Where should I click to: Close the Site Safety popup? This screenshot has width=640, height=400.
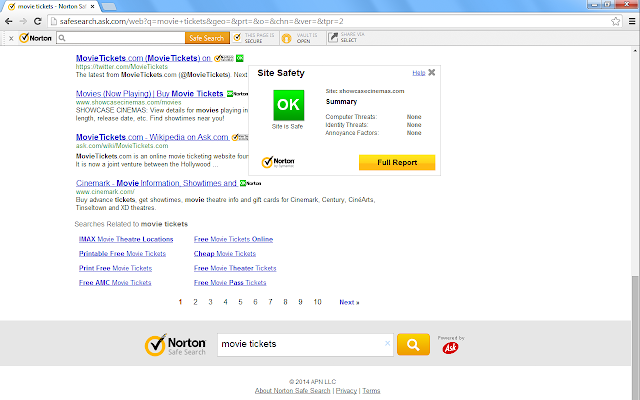[x=431, y=72]
